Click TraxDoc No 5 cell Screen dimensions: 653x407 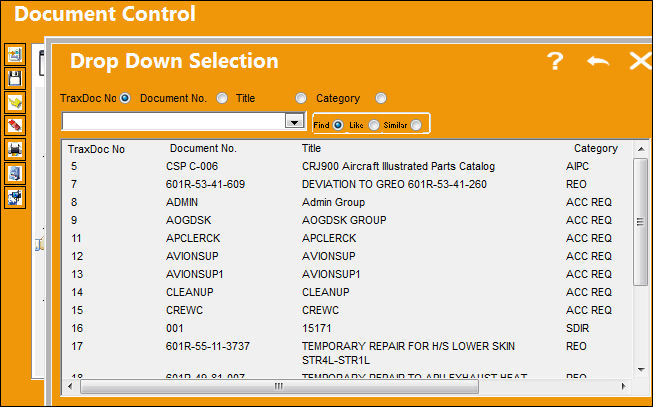point(74,166)
